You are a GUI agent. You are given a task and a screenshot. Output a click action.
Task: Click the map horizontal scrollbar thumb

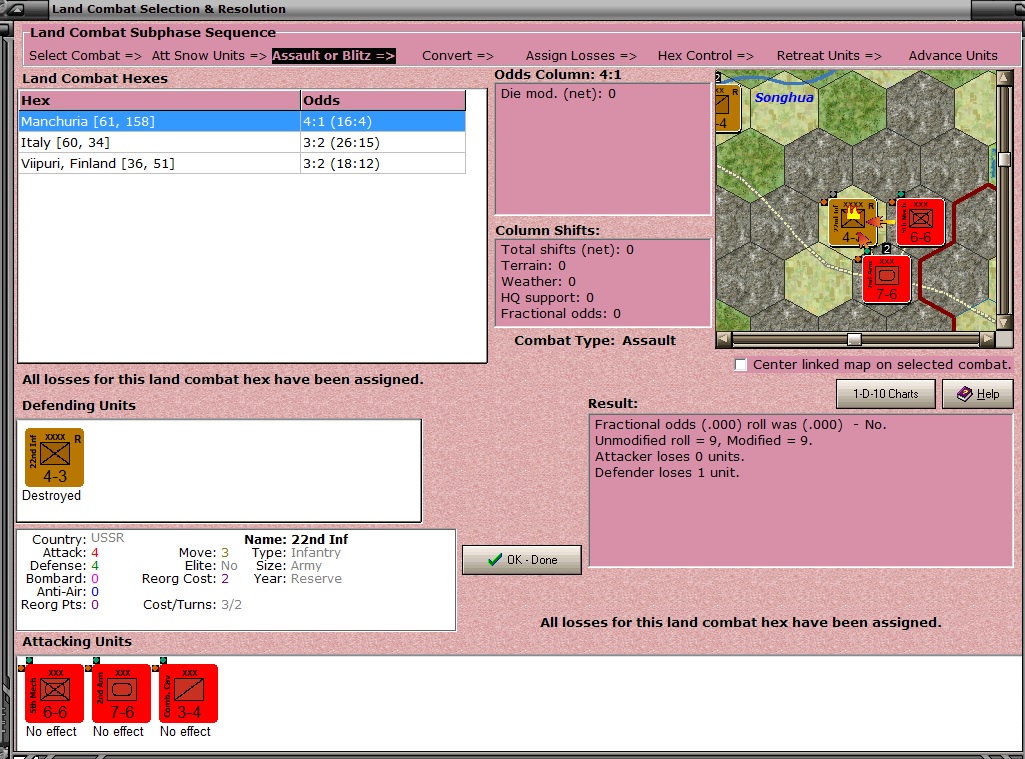(x=854, y=339)
